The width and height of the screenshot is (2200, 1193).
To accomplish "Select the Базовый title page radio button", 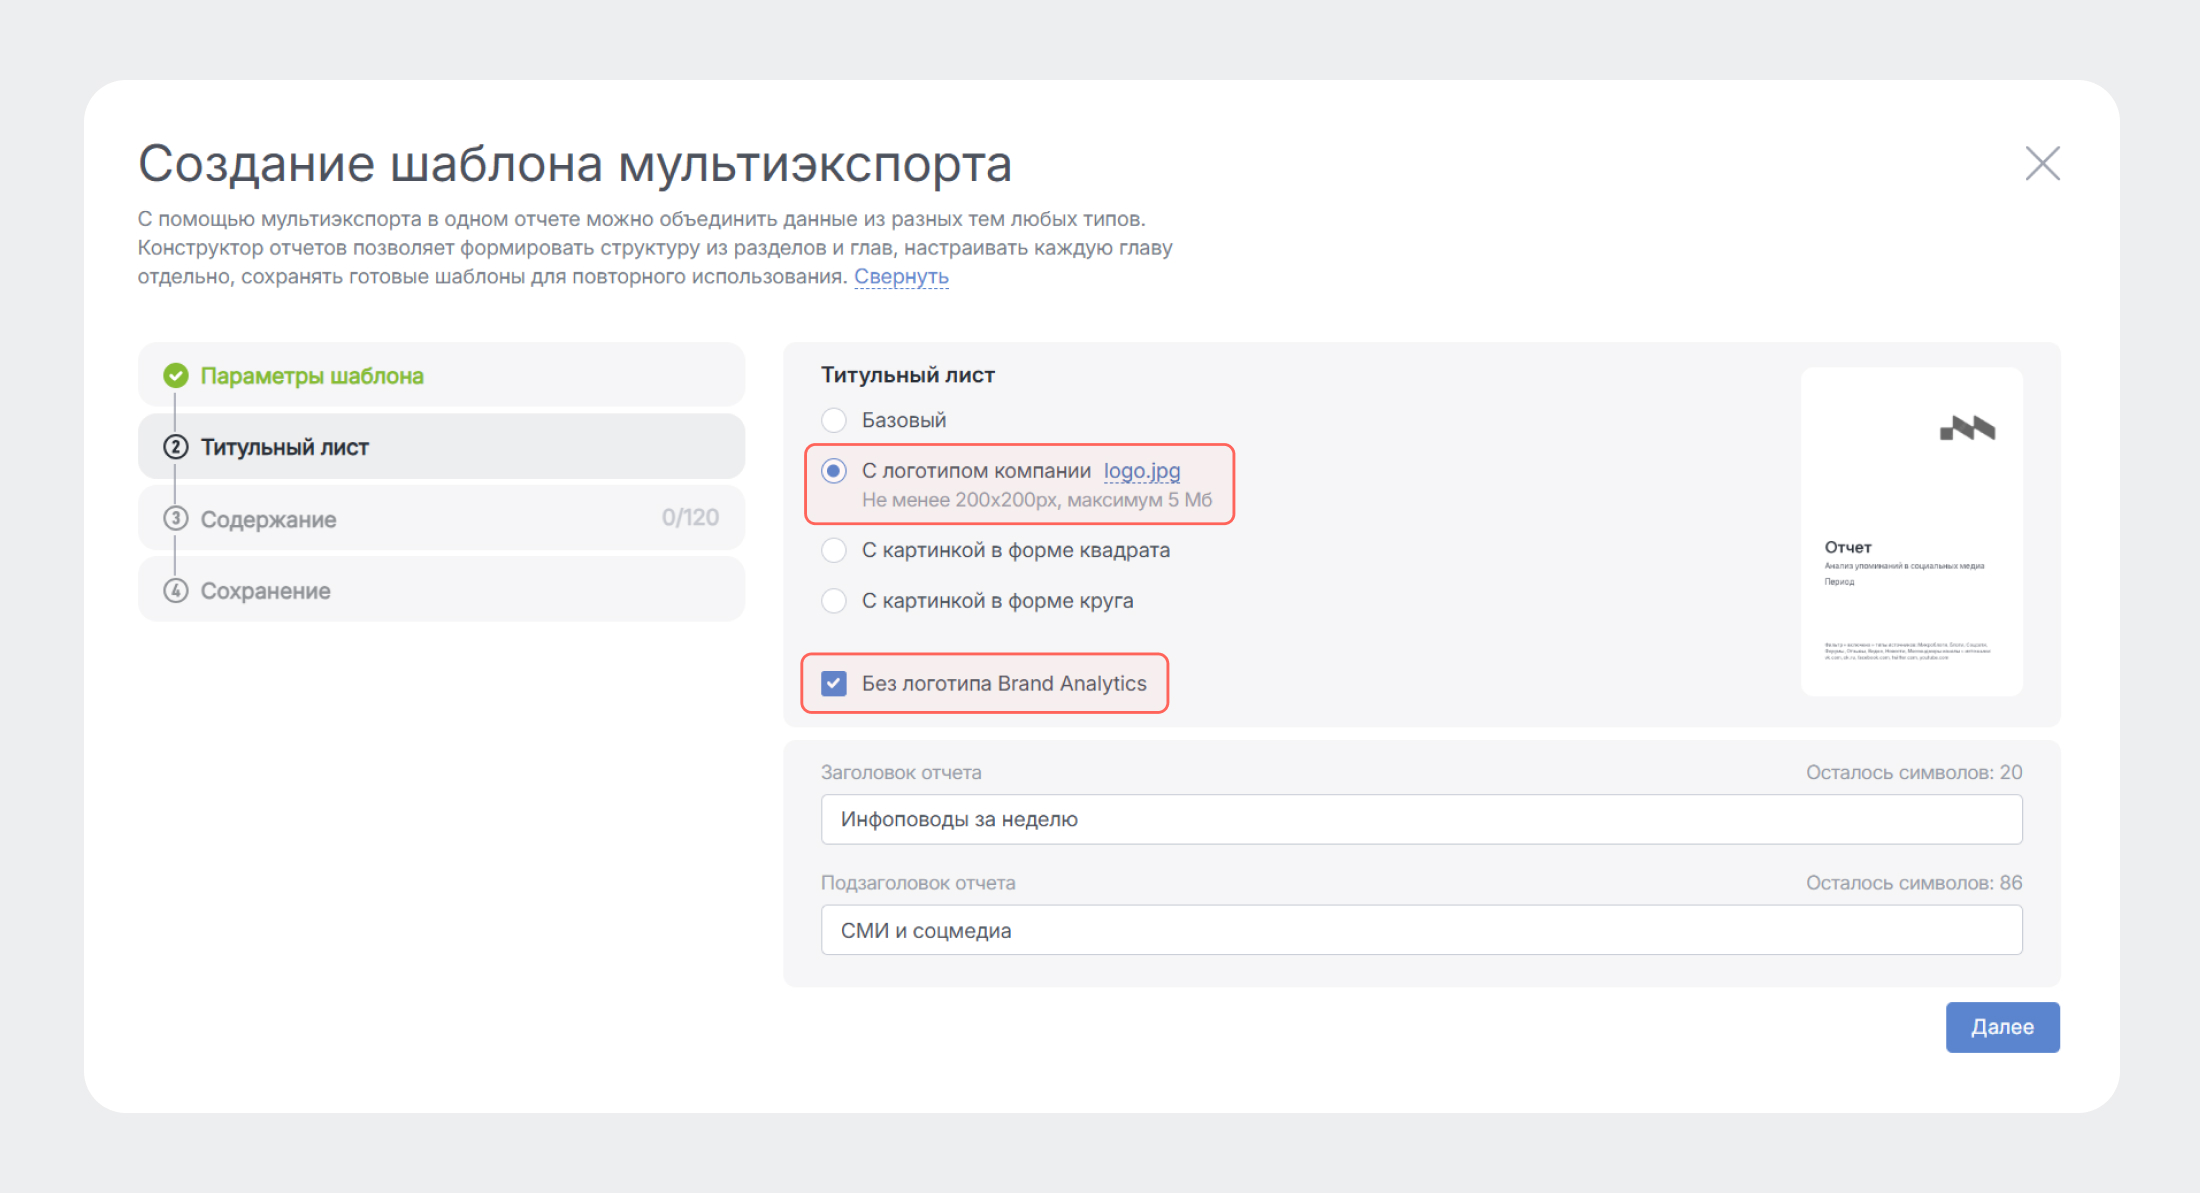I will point(834,420).
